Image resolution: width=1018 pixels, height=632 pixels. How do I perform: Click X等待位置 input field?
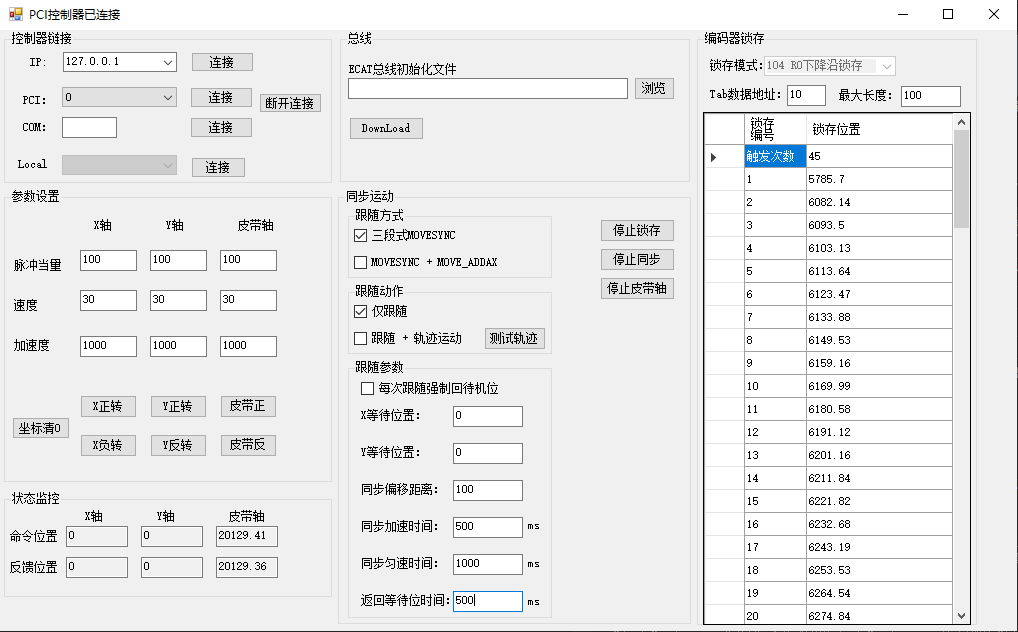[488, 416]
